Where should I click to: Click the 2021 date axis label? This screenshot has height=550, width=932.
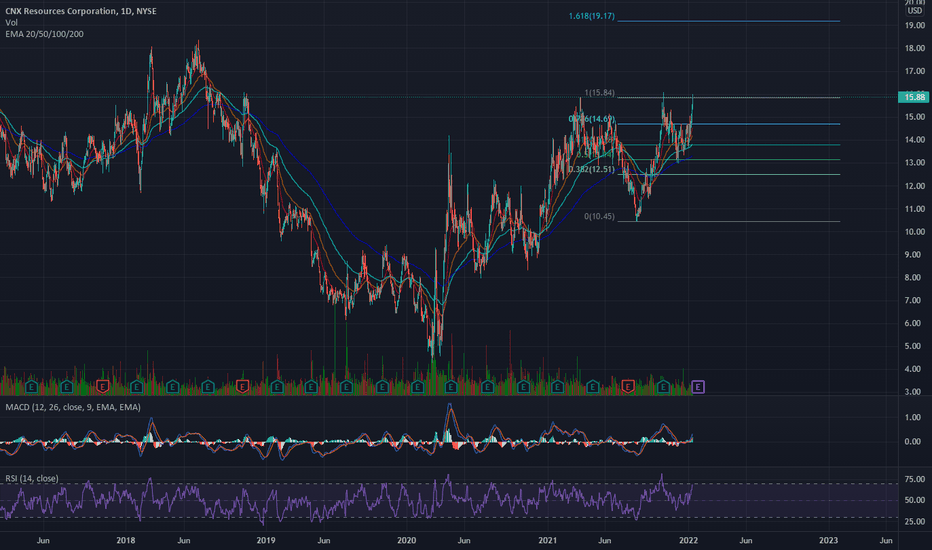(547, 540)
